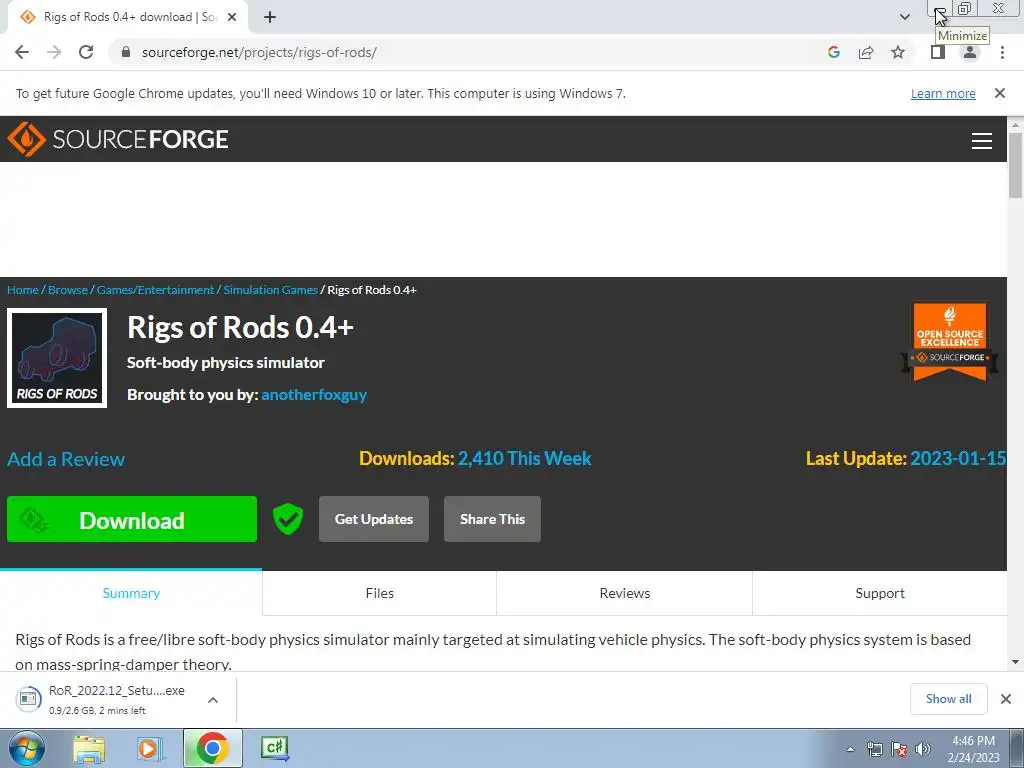Click the browser back arrow
This screenshot has width=1024, height=768.
tap(22, 52)
